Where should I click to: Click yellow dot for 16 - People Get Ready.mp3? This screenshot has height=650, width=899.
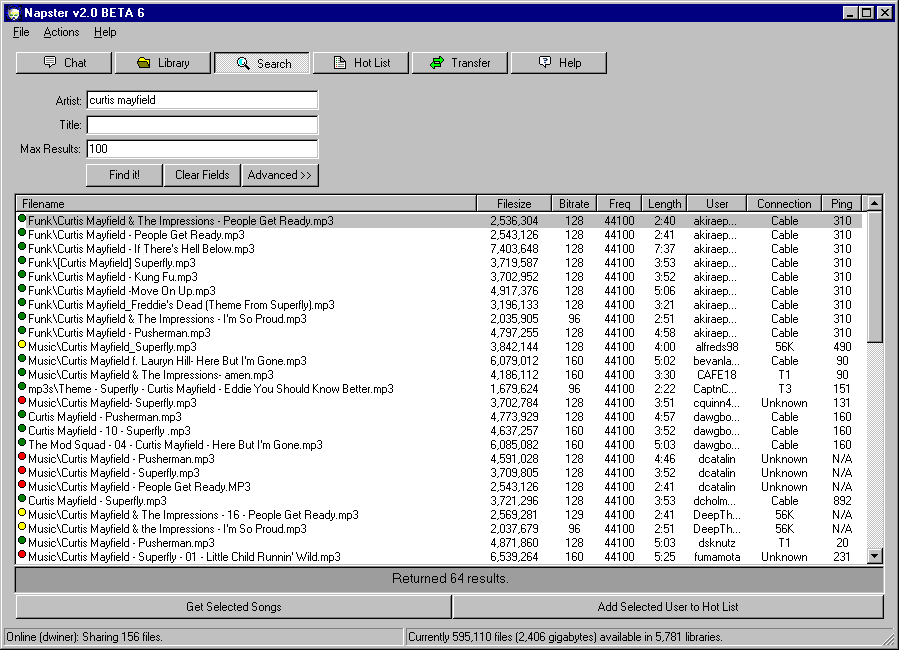[22, 512]
